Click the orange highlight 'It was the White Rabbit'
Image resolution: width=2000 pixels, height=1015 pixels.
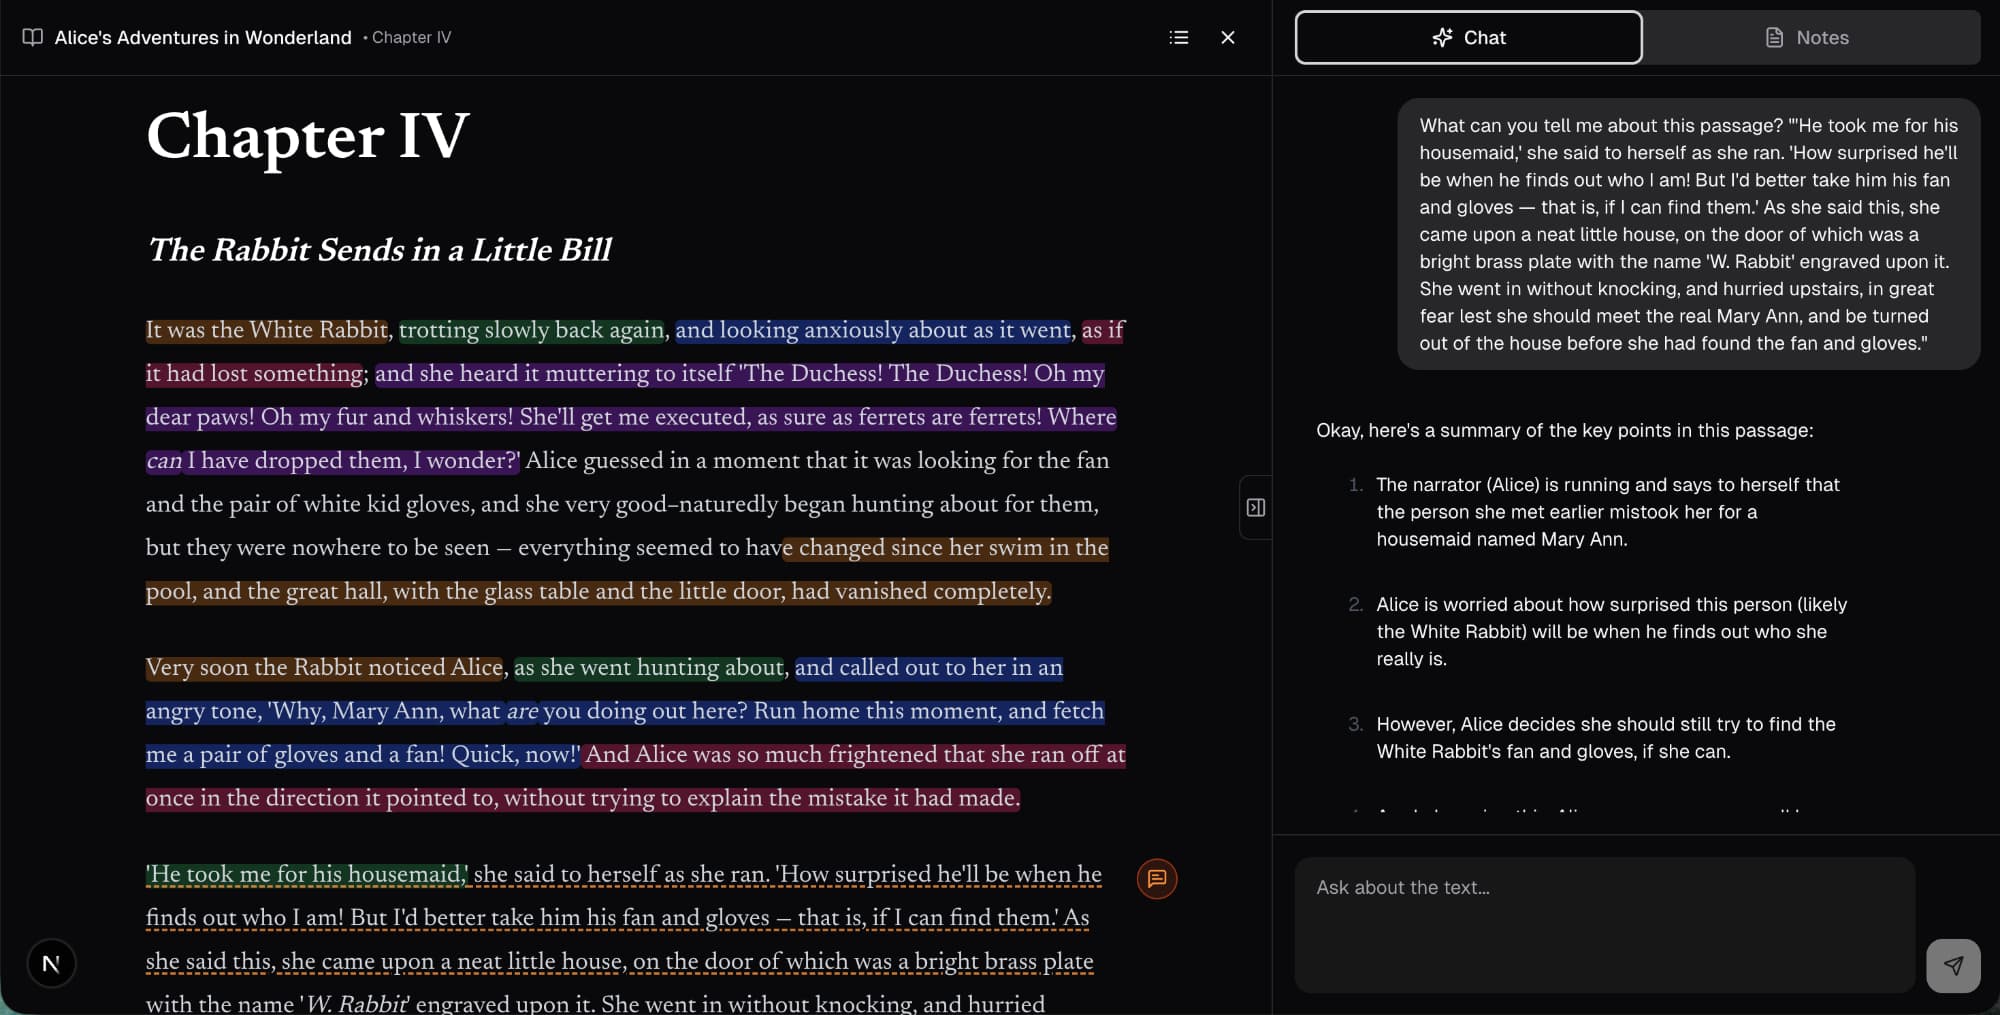point(266,330)
